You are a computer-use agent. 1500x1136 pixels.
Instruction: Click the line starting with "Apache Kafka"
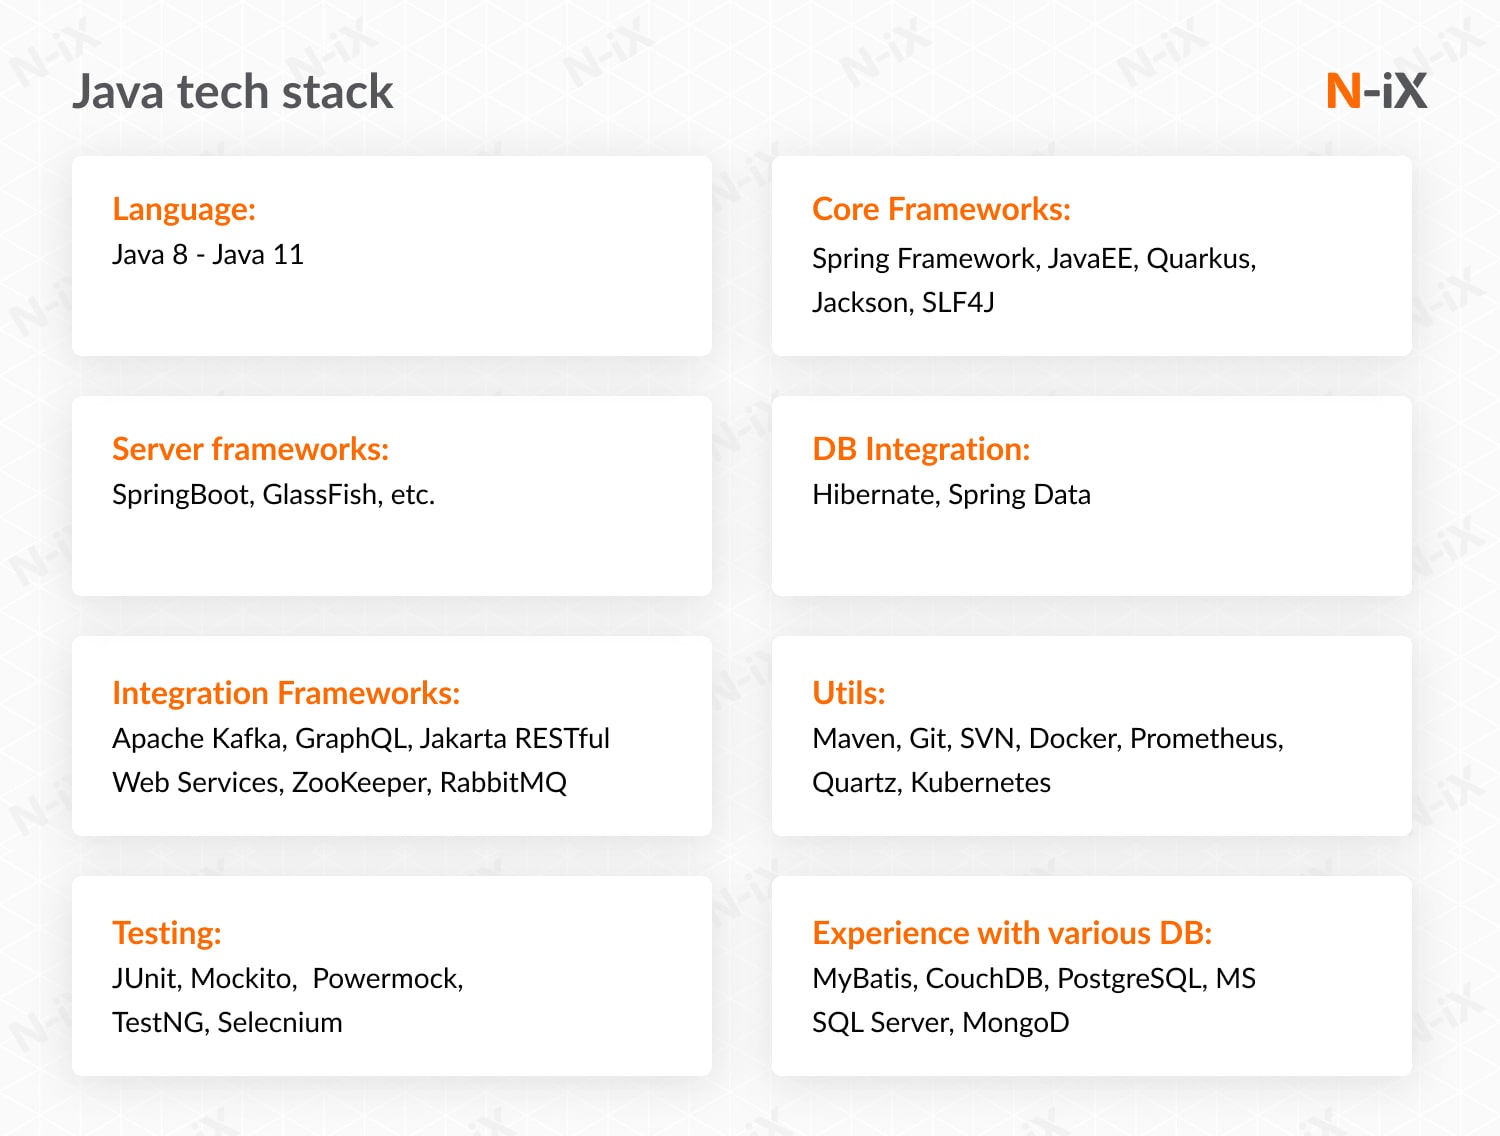[x=361, y=739]
